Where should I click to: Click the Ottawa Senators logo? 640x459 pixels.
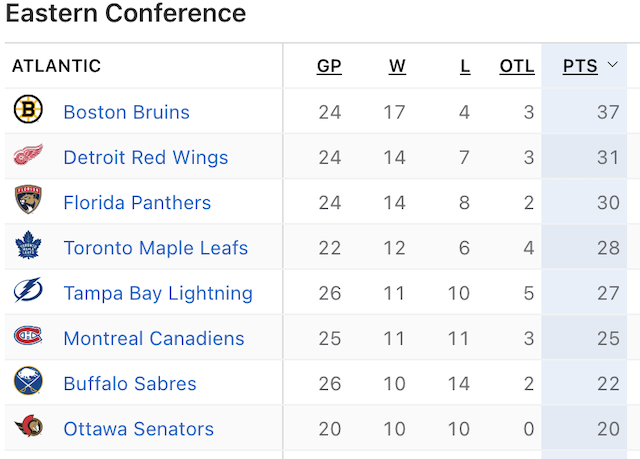pyautogui.click(x=28, y=426)
